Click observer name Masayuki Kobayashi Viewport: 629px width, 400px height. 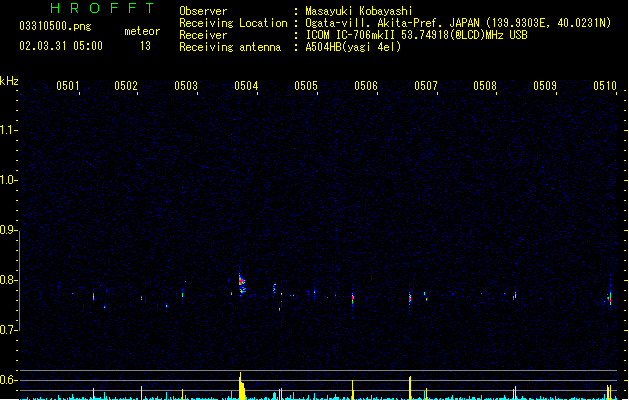click(359, 11)
